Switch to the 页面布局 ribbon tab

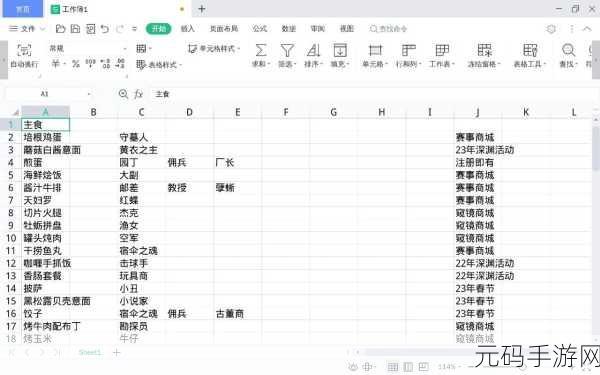point(224,29)
